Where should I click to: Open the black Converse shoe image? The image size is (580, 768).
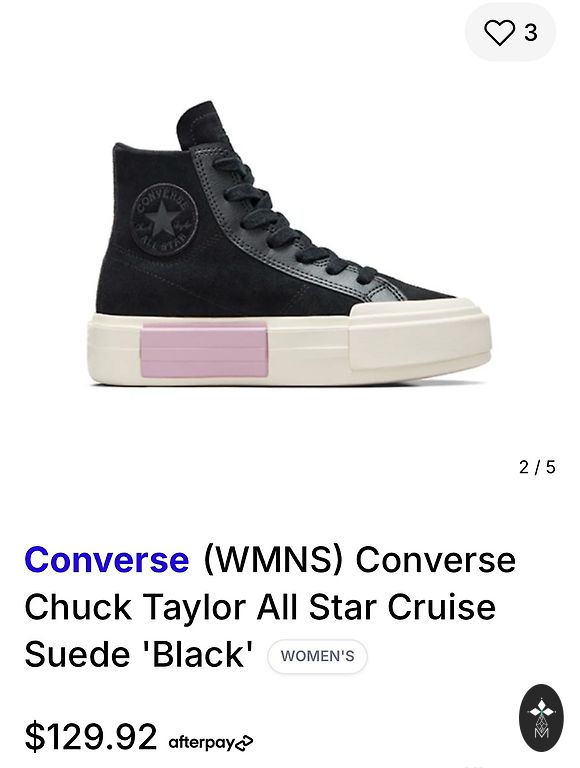pyautogui.click(x=291, y=244)
